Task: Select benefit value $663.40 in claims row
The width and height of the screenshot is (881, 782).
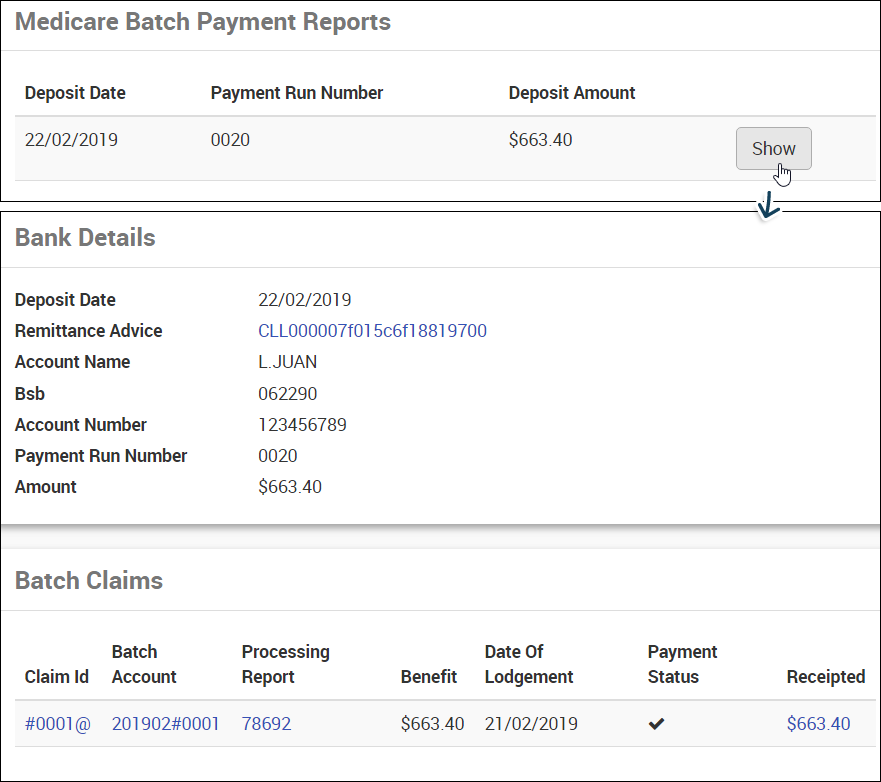Action: click(432, 724)
